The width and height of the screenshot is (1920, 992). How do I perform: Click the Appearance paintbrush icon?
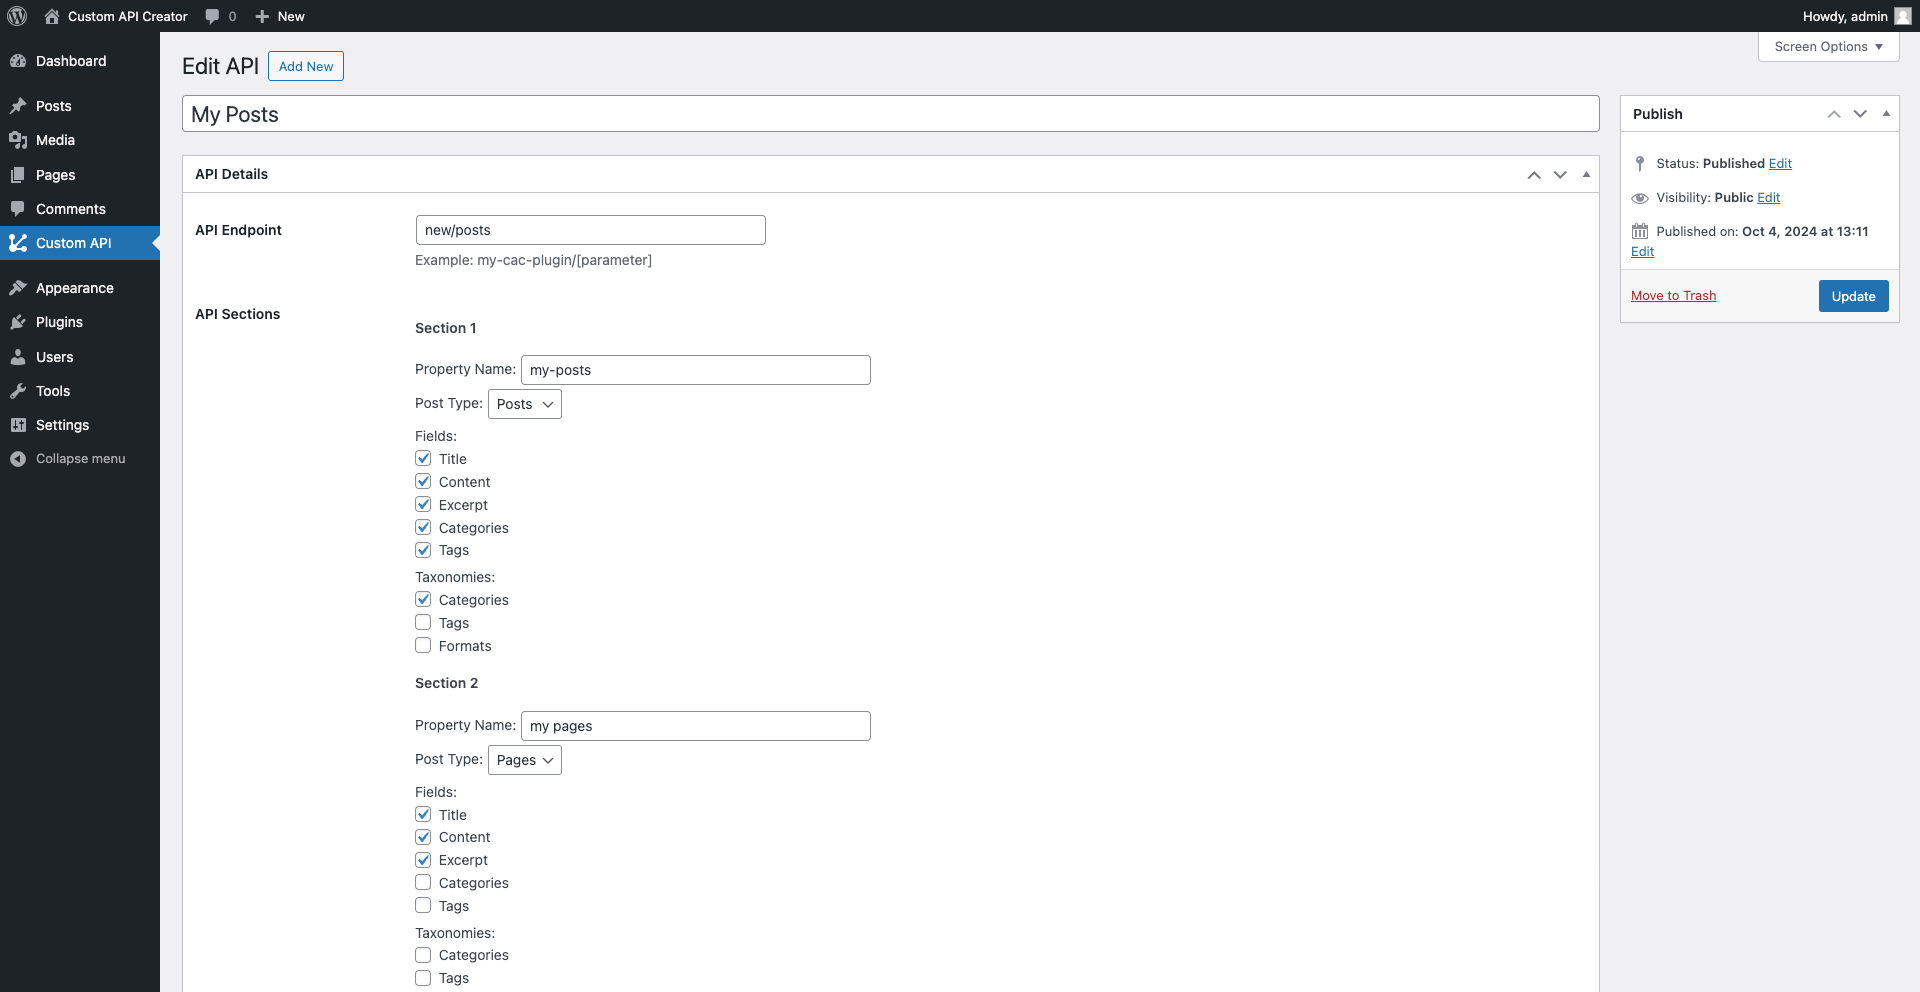(x=18, y=288)
